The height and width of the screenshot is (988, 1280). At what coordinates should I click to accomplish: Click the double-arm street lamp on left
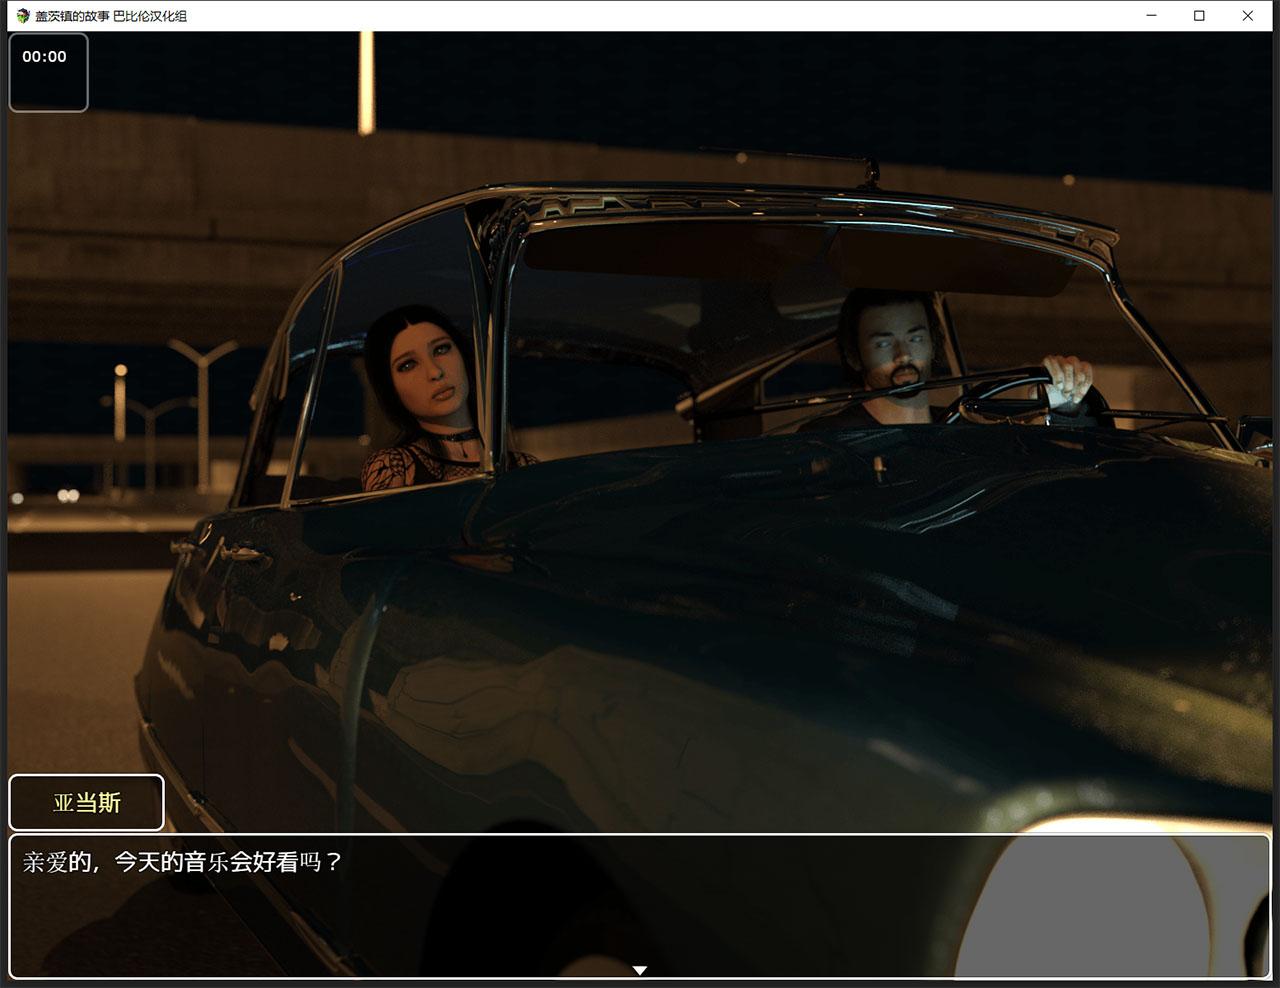point(203,400)
